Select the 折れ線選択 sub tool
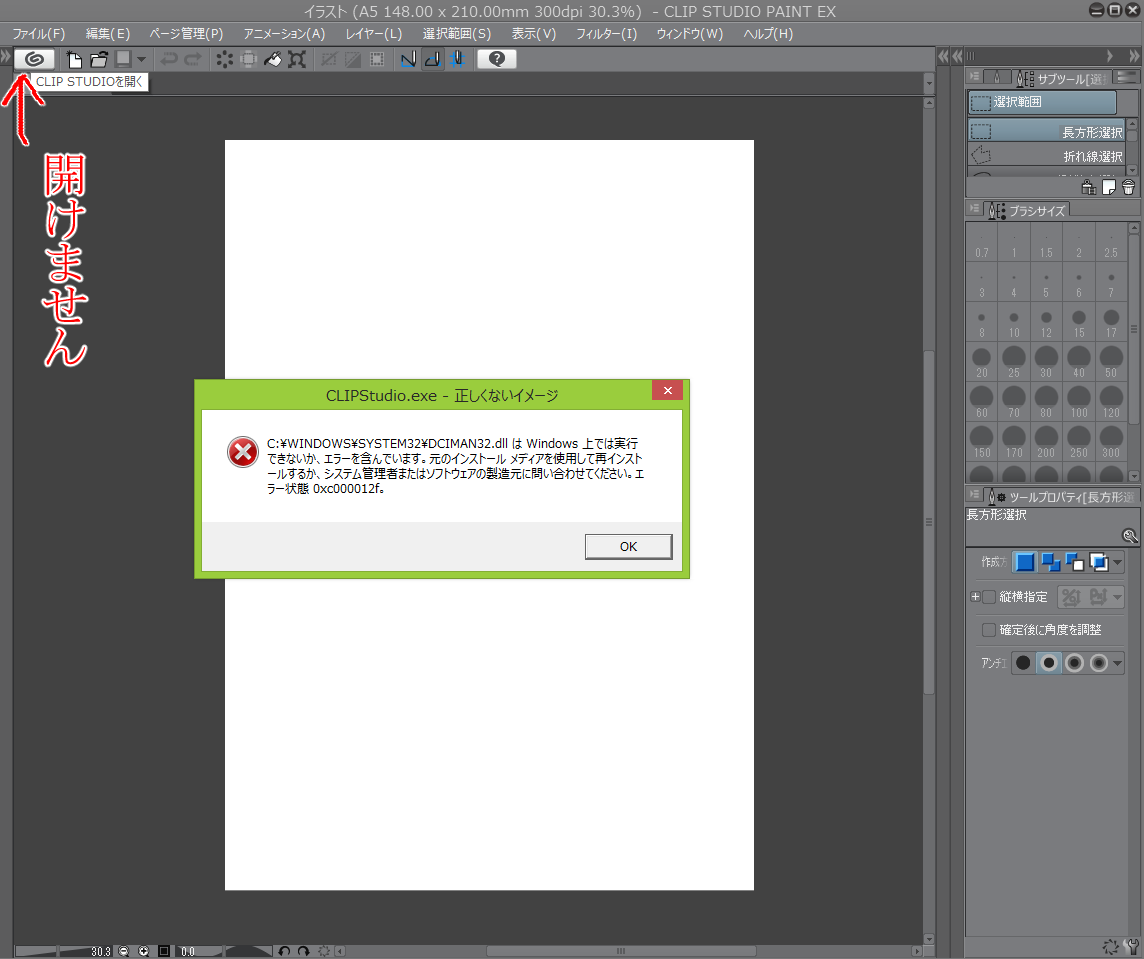This screenshot has width=1144, height=959. click(x=1048, y=155)
